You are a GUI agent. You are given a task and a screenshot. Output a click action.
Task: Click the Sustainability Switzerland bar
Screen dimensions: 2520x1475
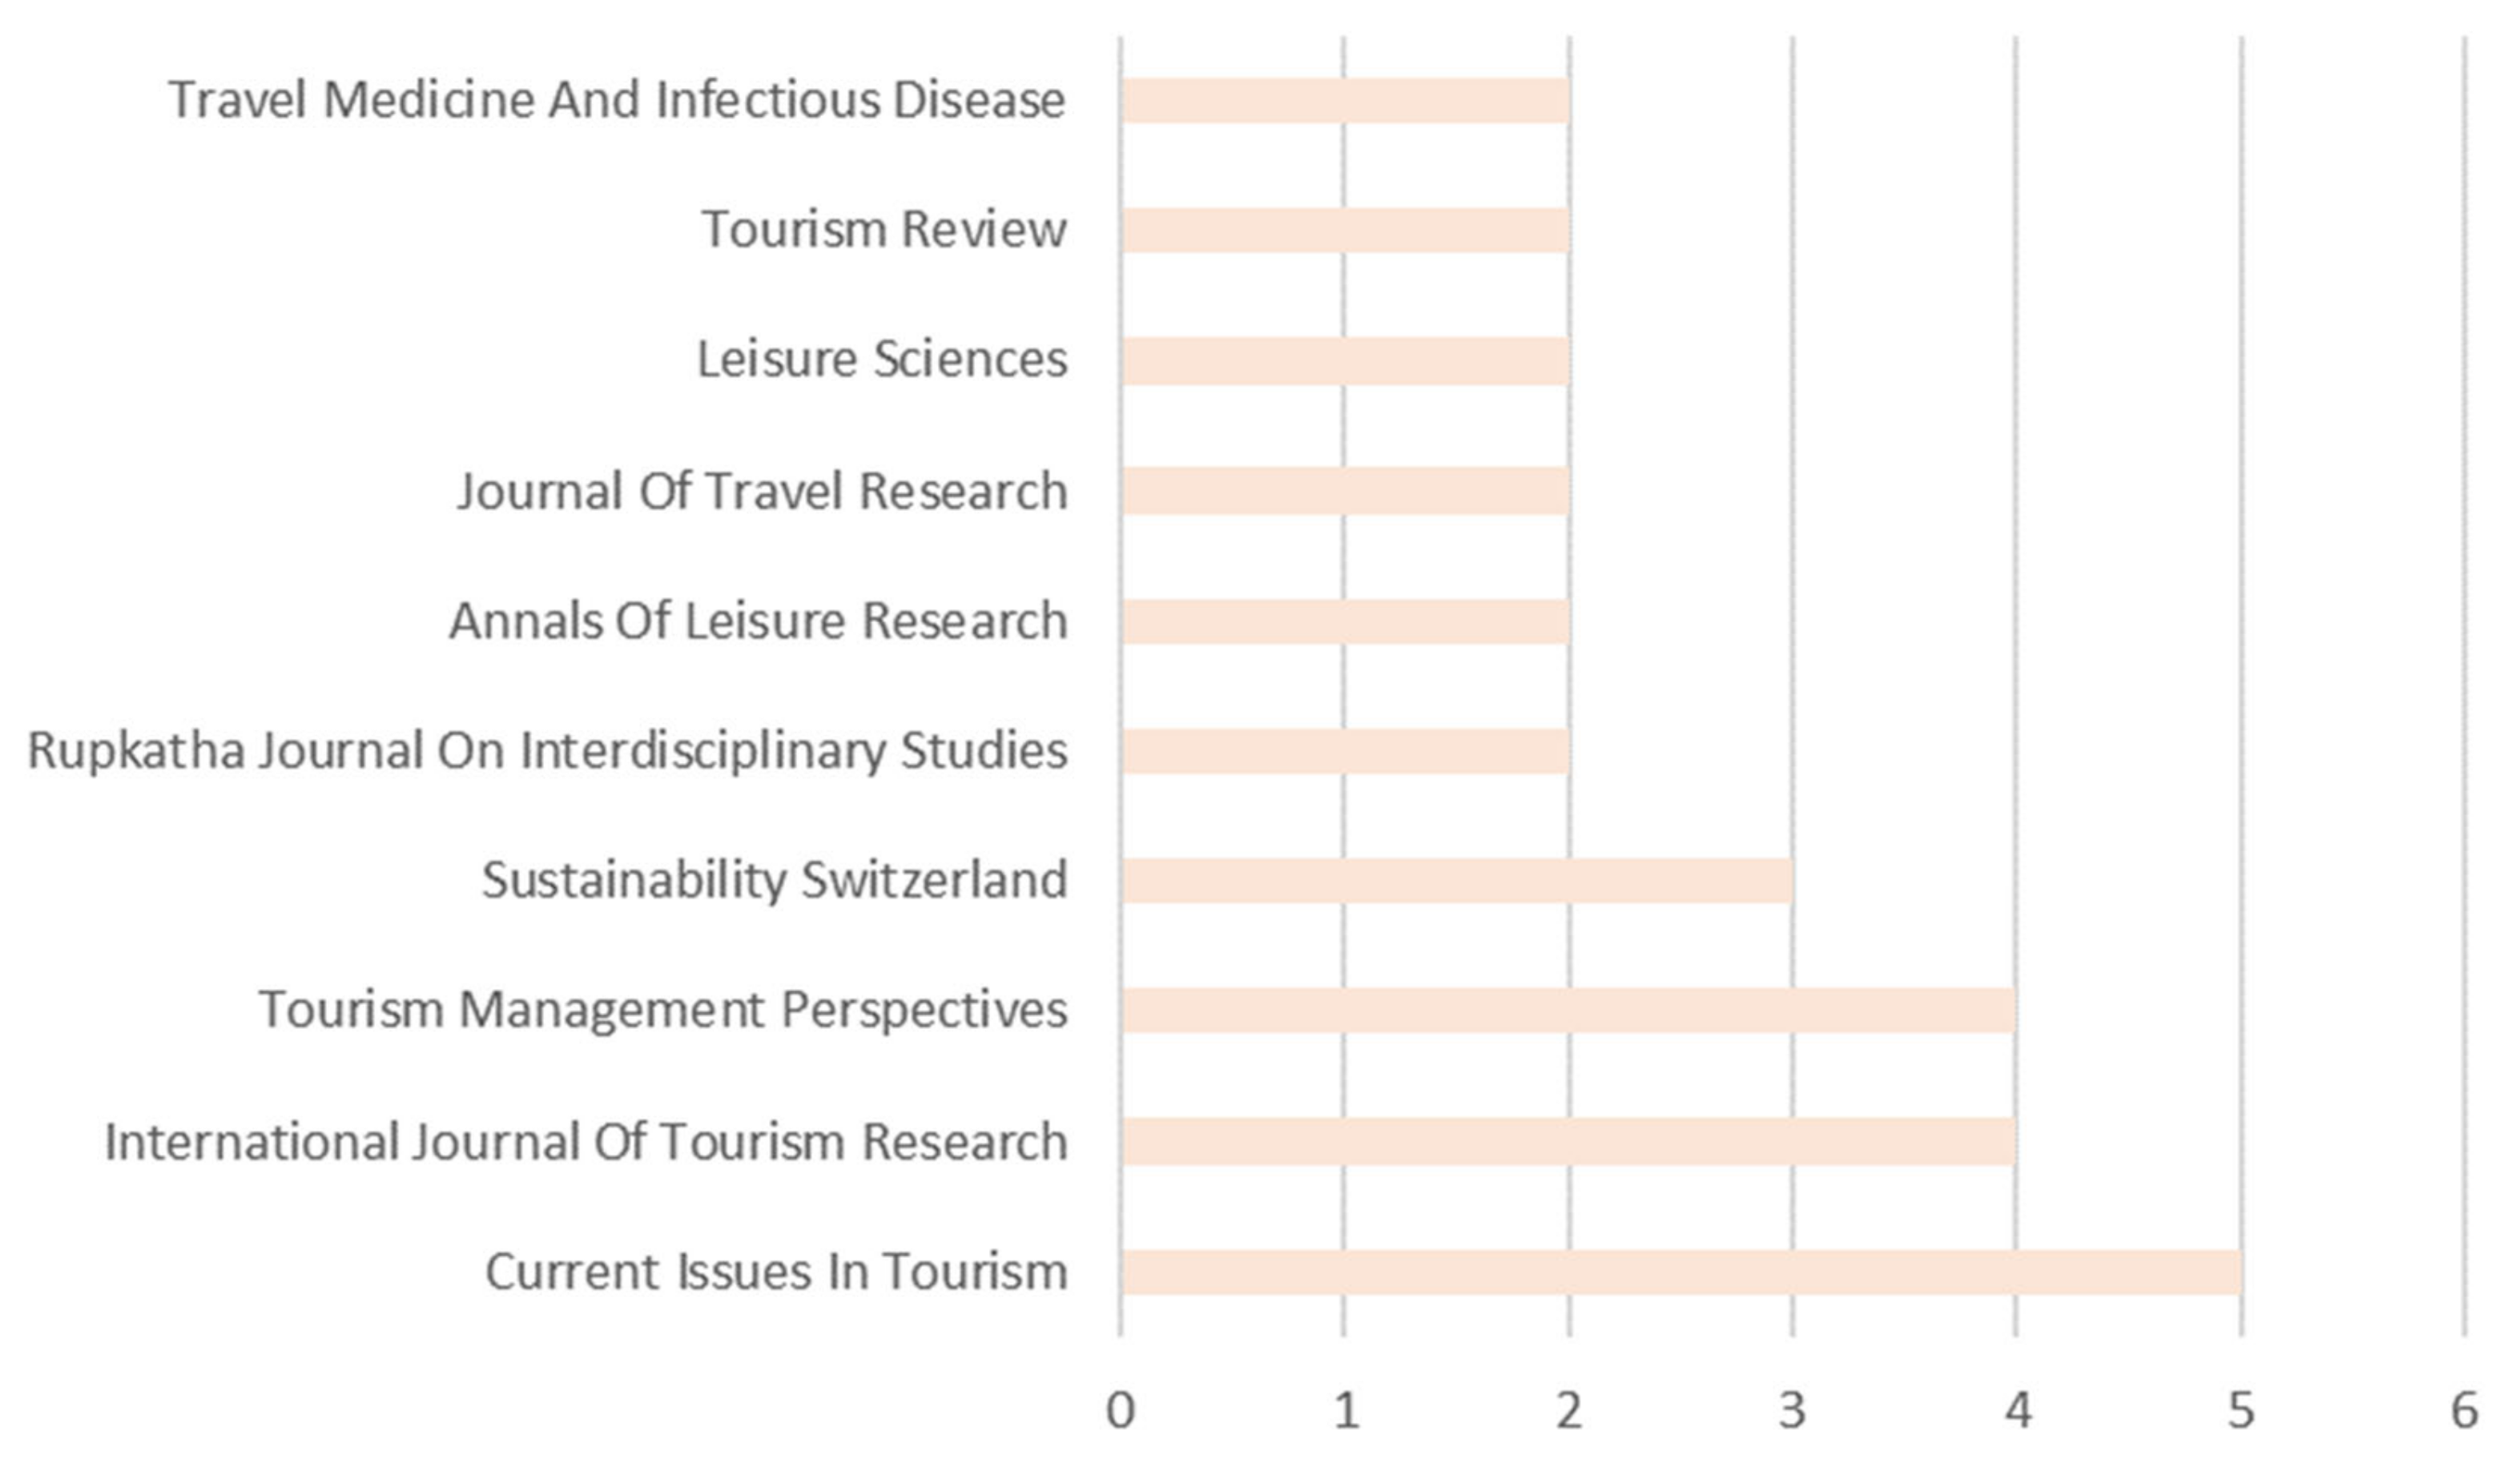pyautogui.click(x=1456, y=880)
